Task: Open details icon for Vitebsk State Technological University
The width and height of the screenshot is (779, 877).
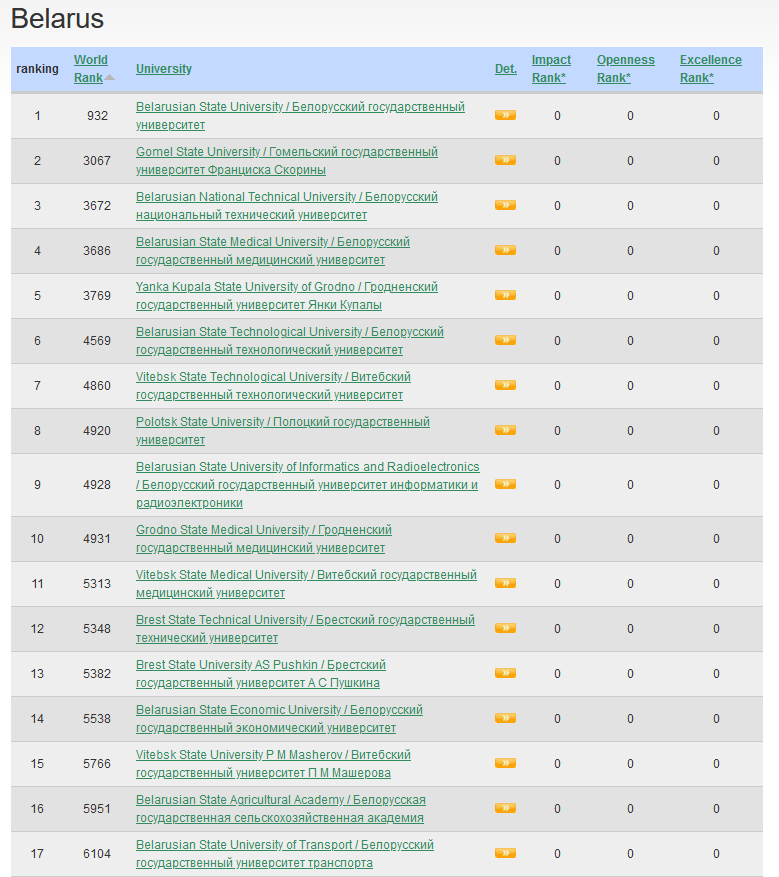Action: click(505, 385)
